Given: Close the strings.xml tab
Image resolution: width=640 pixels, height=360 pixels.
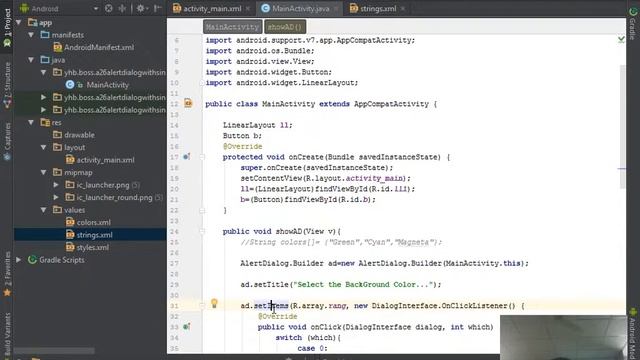Looking at the screenshot, I should (x=402, y=9).
